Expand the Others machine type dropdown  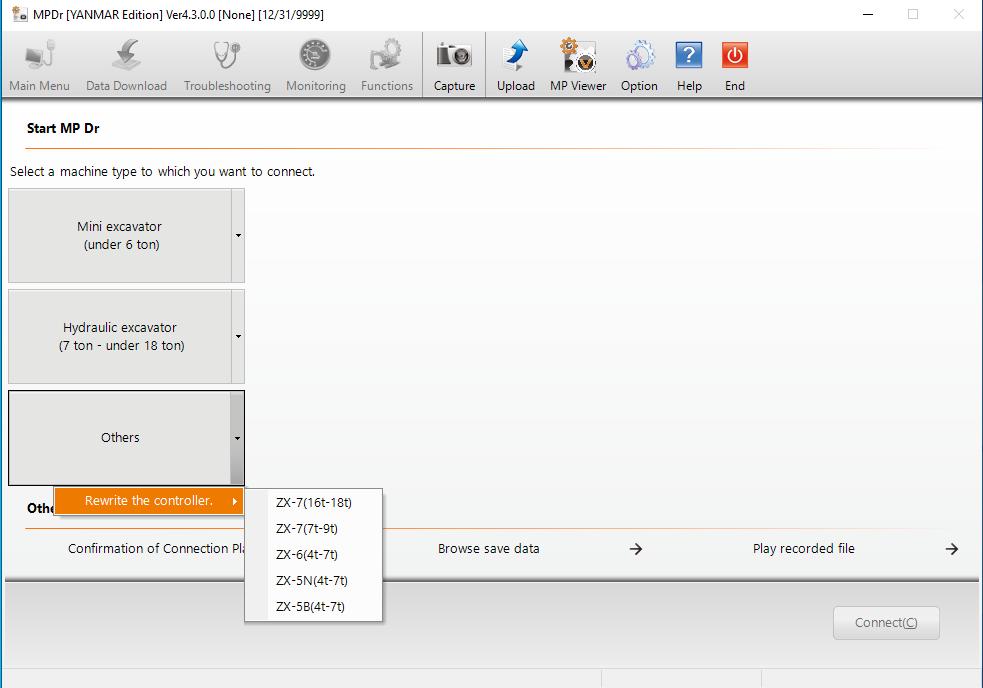pyautogui.click(x=237, y=438)
